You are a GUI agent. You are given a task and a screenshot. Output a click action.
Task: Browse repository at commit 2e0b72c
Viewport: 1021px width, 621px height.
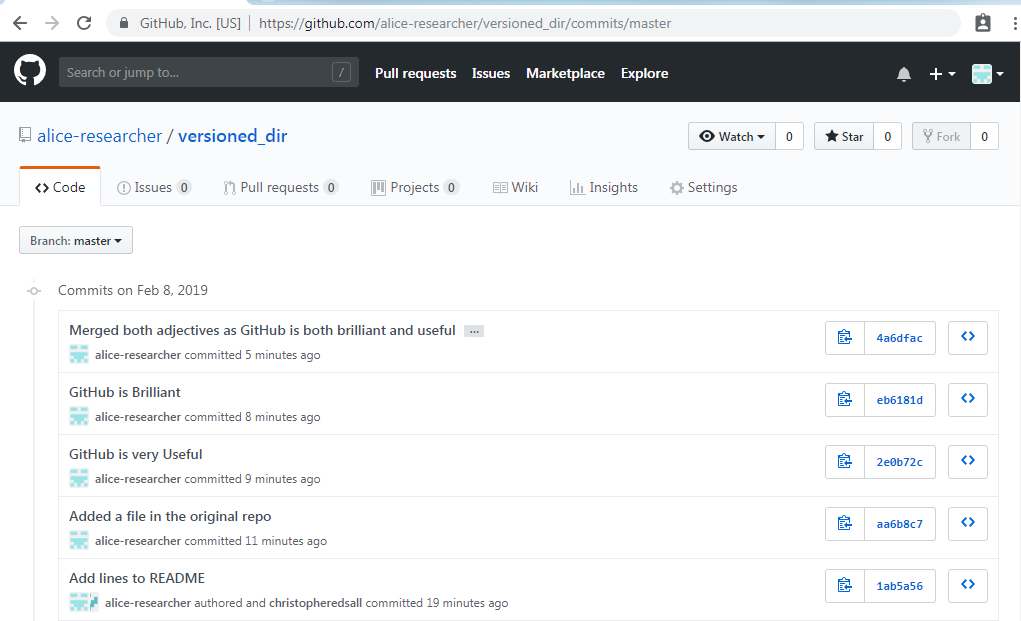968,462
